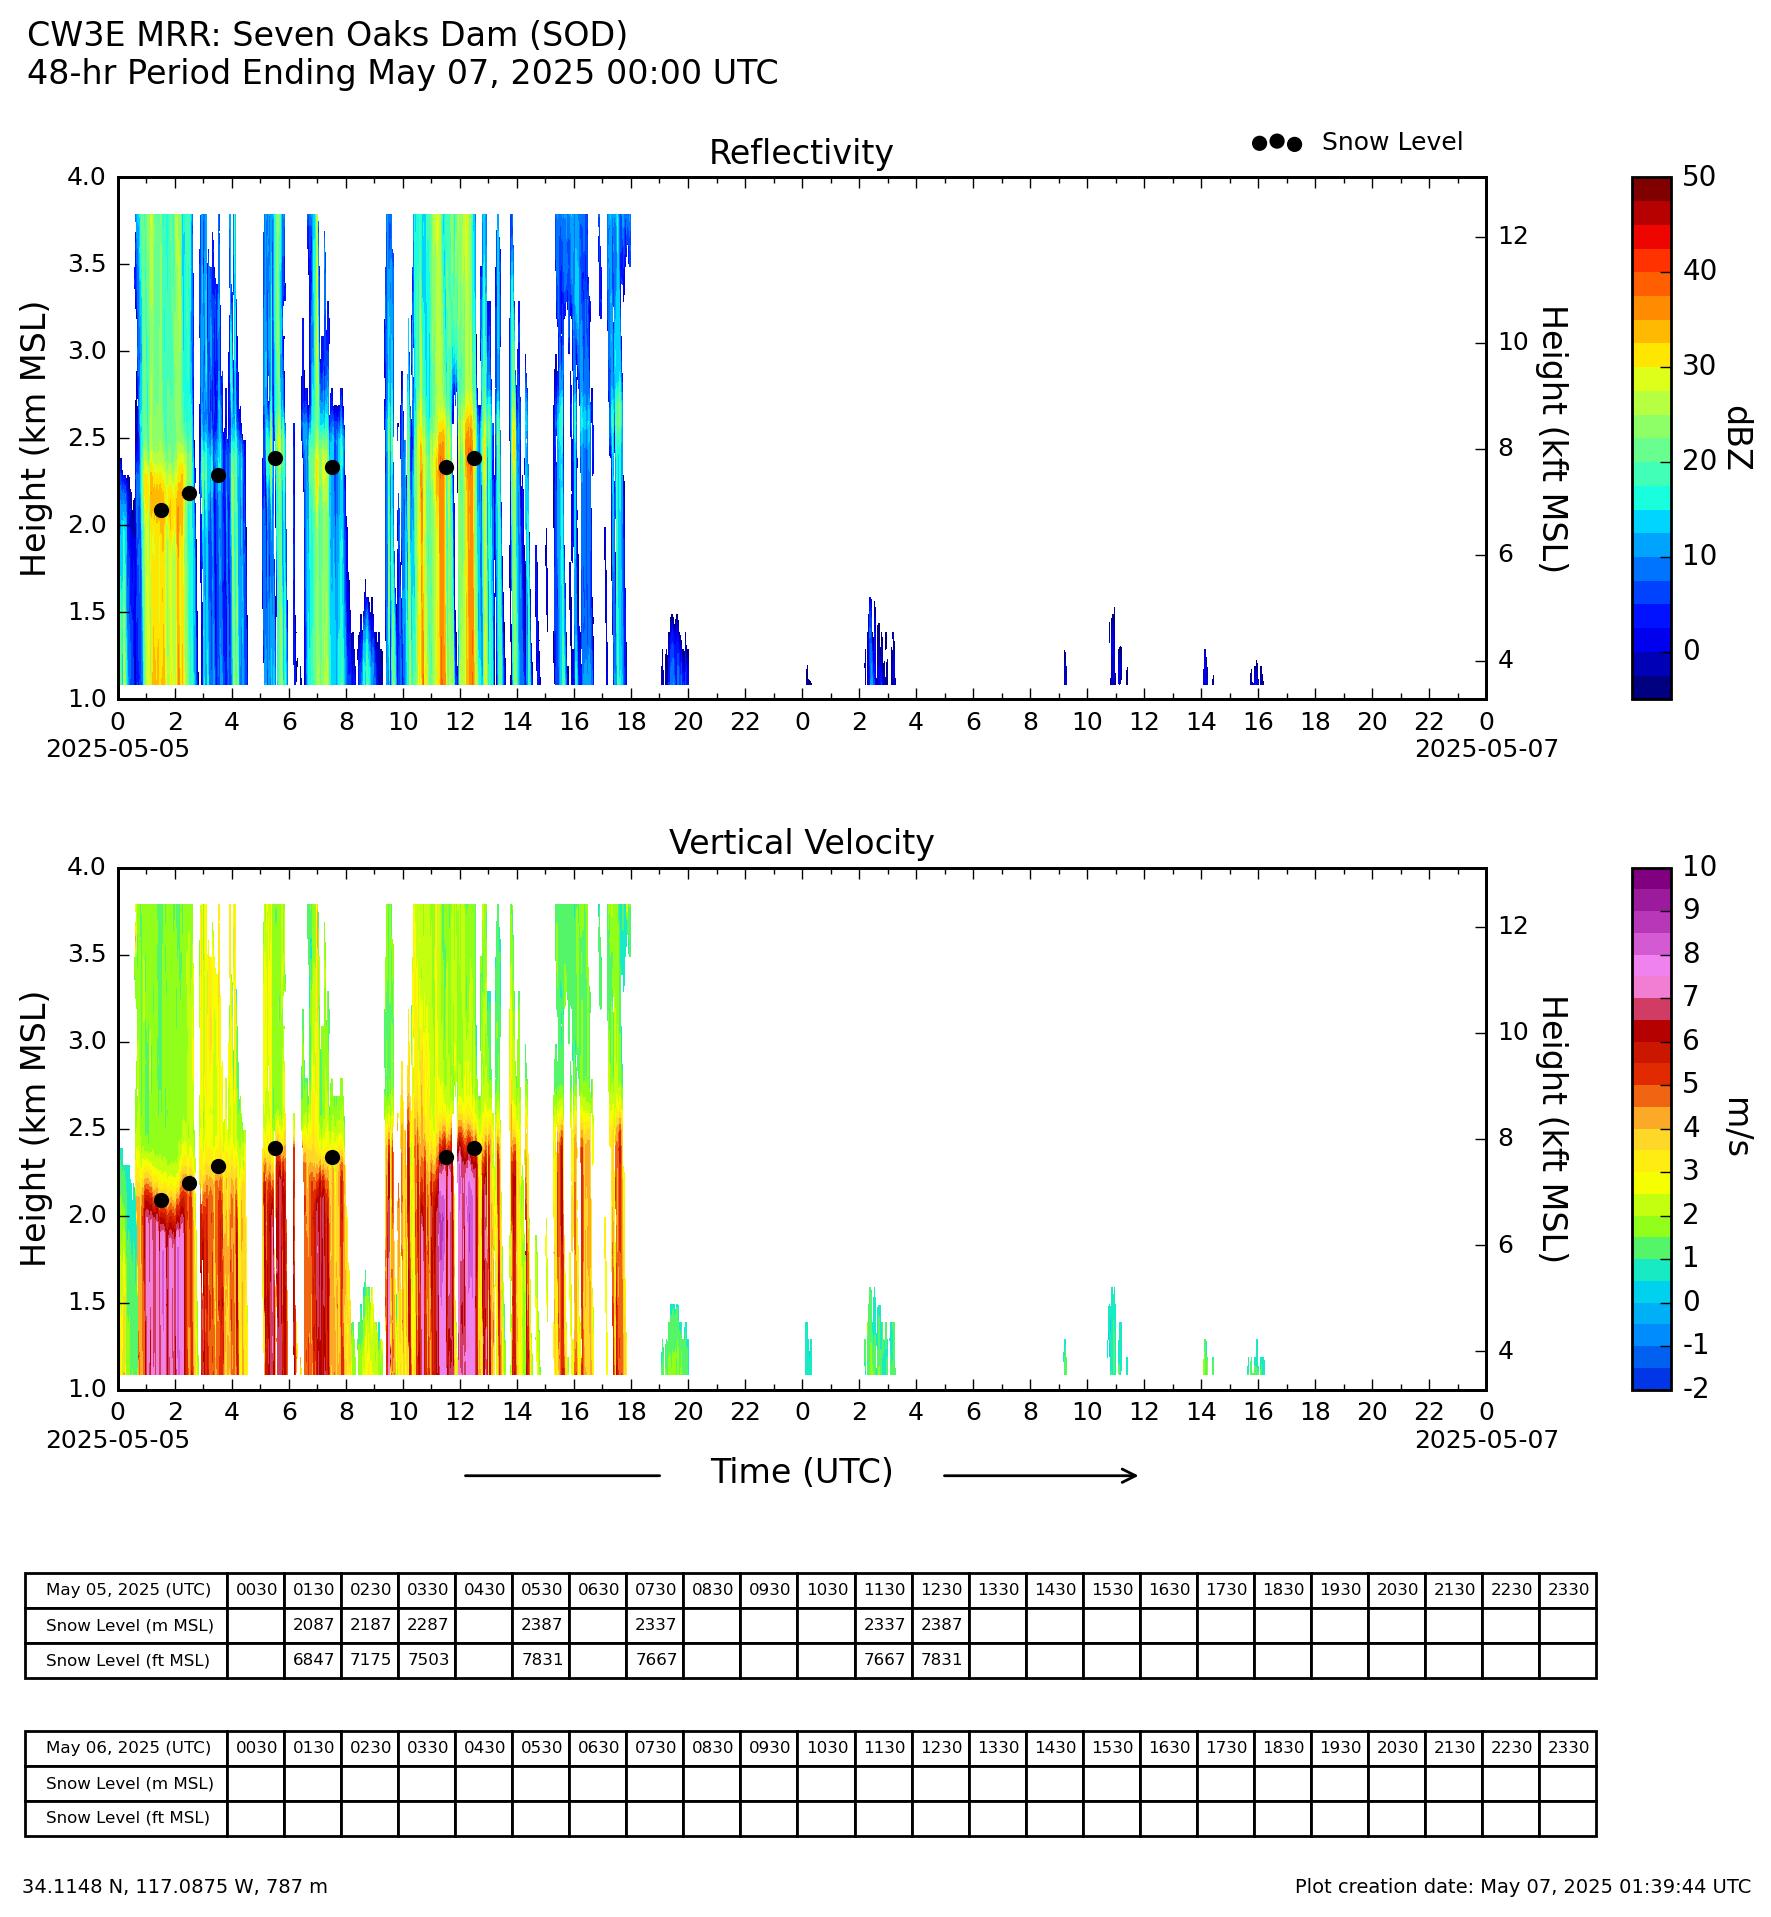Click snow level value 7175 ft cell
This screenshot has width=1771, height=1917.
tap(370, 1660)
